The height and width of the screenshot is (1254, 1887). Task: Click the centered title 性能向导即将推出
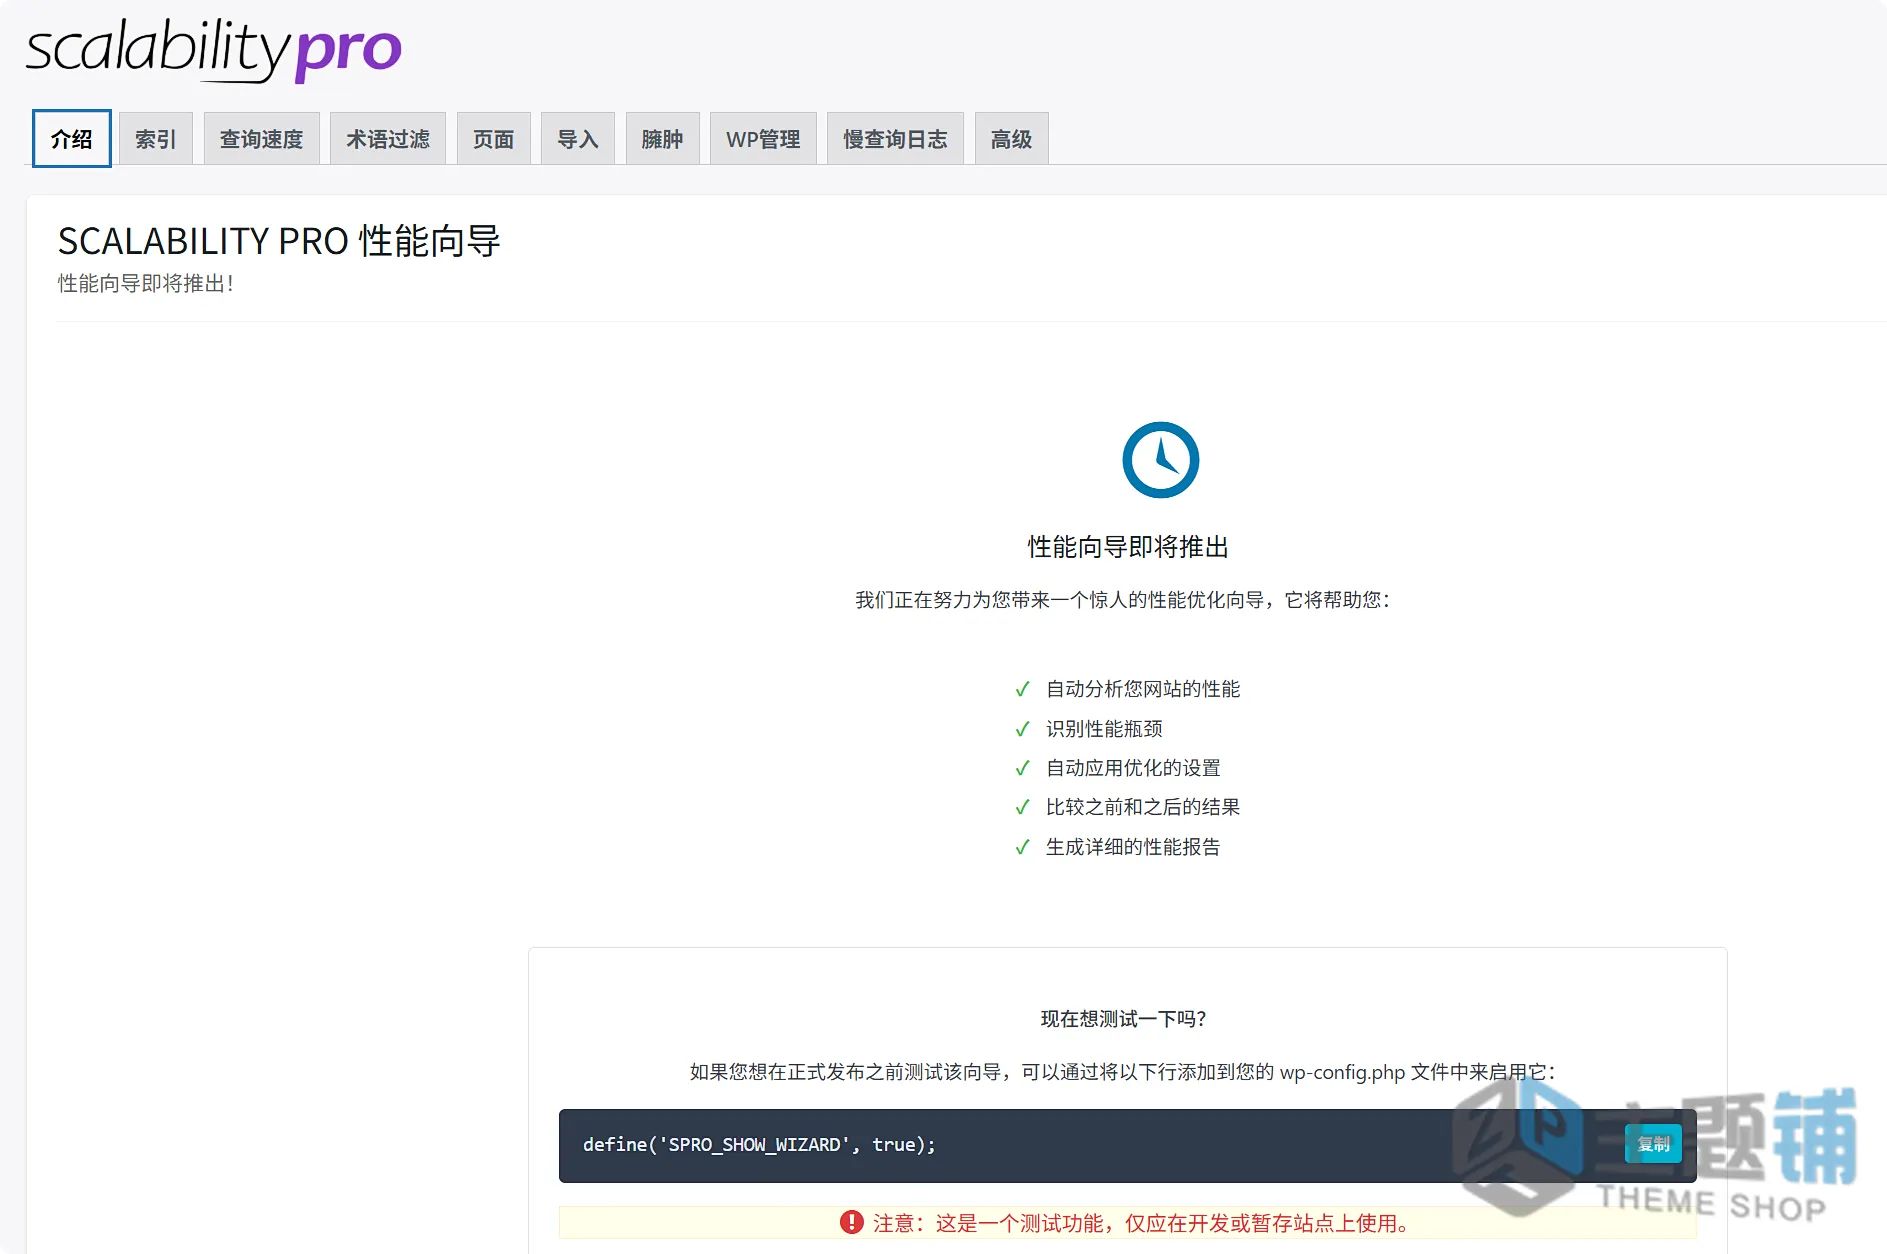point(1128,547)
